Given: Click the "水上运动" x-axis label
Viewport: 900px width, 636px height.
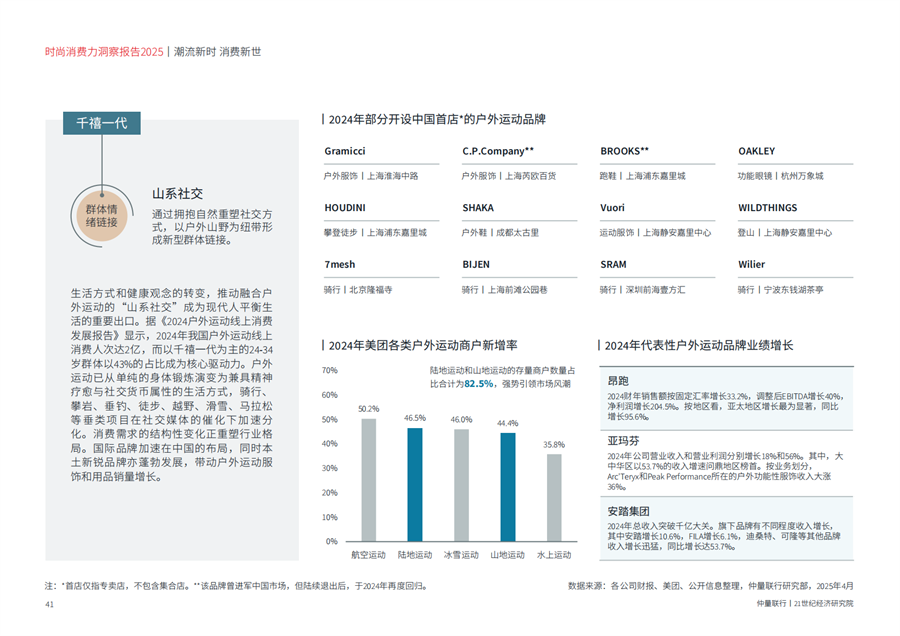Looking at the screenshot, I should click(x=554, y=555).
